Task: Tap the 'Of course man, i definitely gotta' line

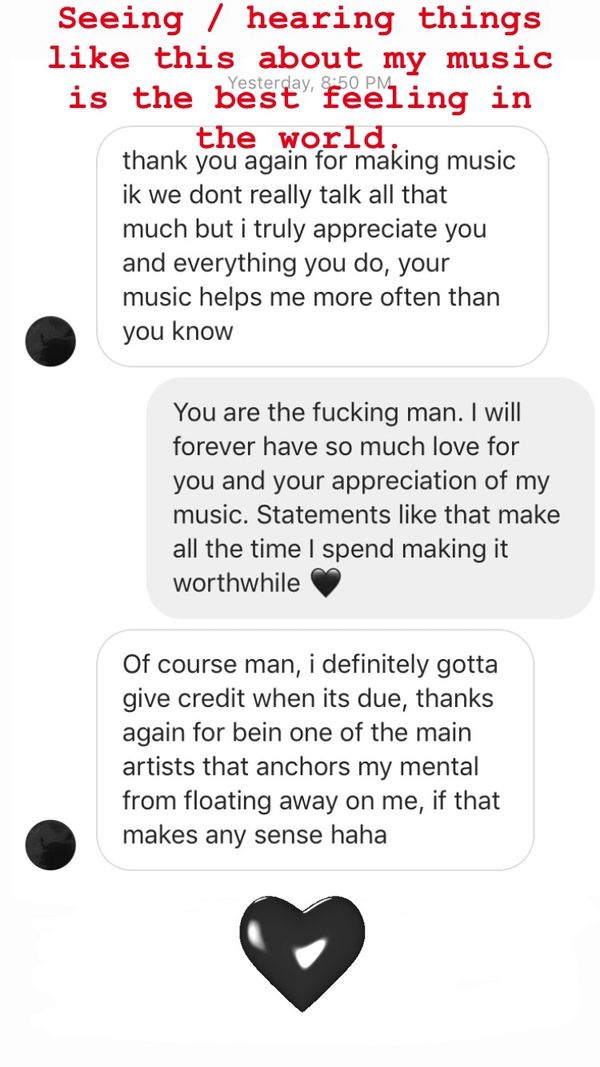Action: pyautogui.click(x=310, y=664)
